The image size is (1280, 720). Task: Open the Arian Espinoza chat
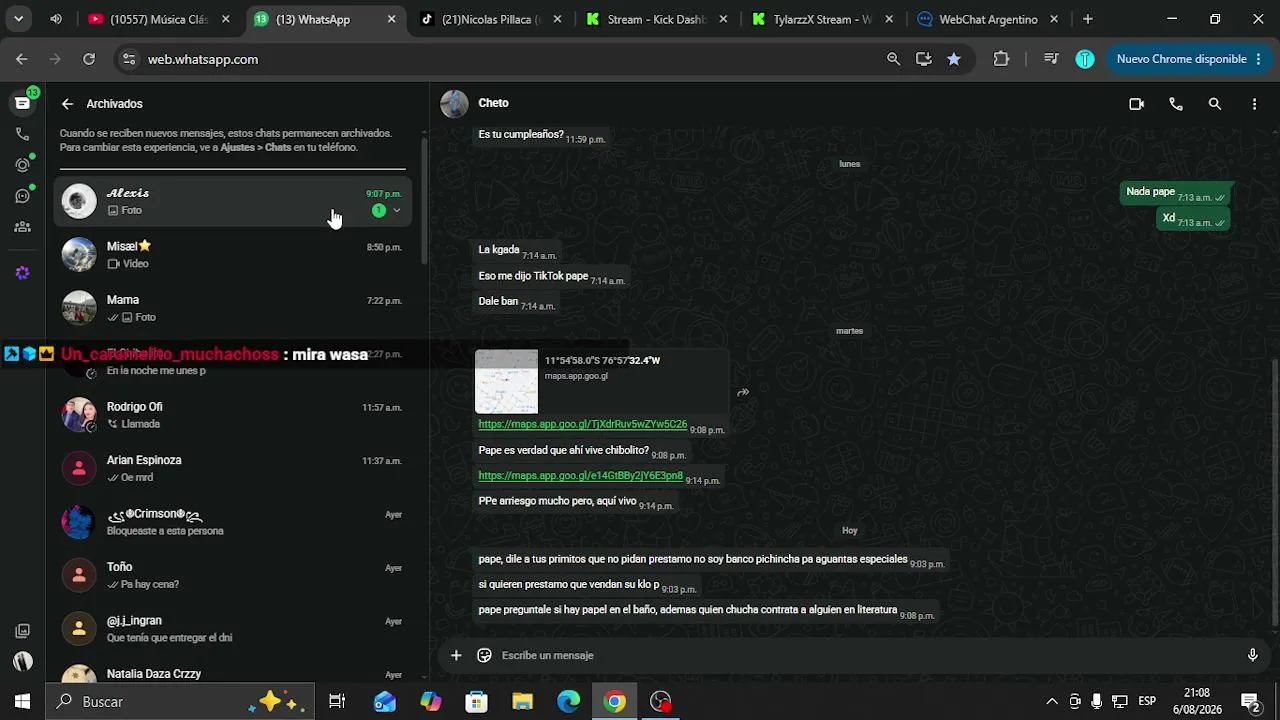233,468
